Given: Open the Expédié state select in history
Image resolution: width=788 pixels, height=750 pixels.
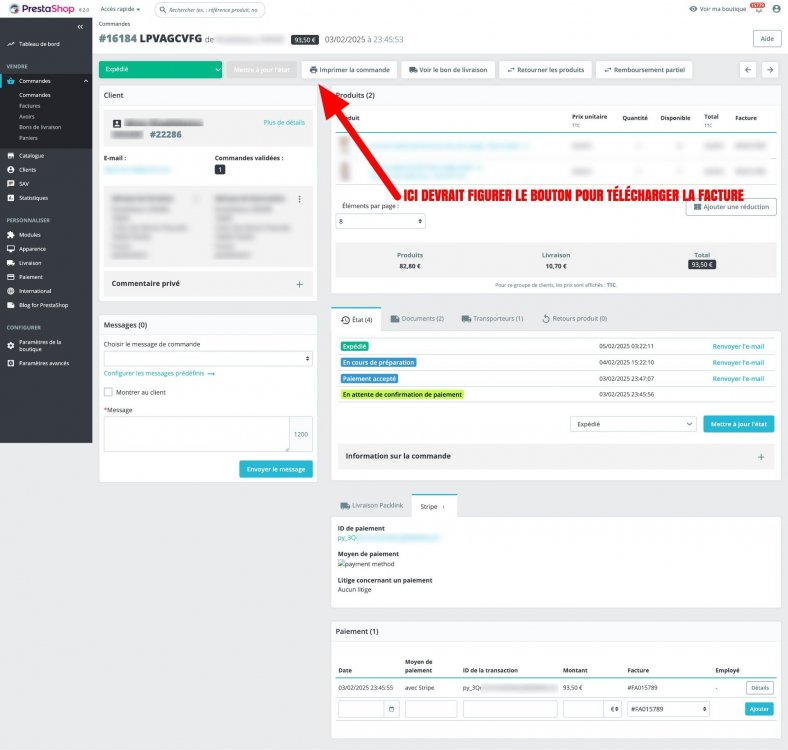Looking at the screenshot, I should tap(633, 424).
